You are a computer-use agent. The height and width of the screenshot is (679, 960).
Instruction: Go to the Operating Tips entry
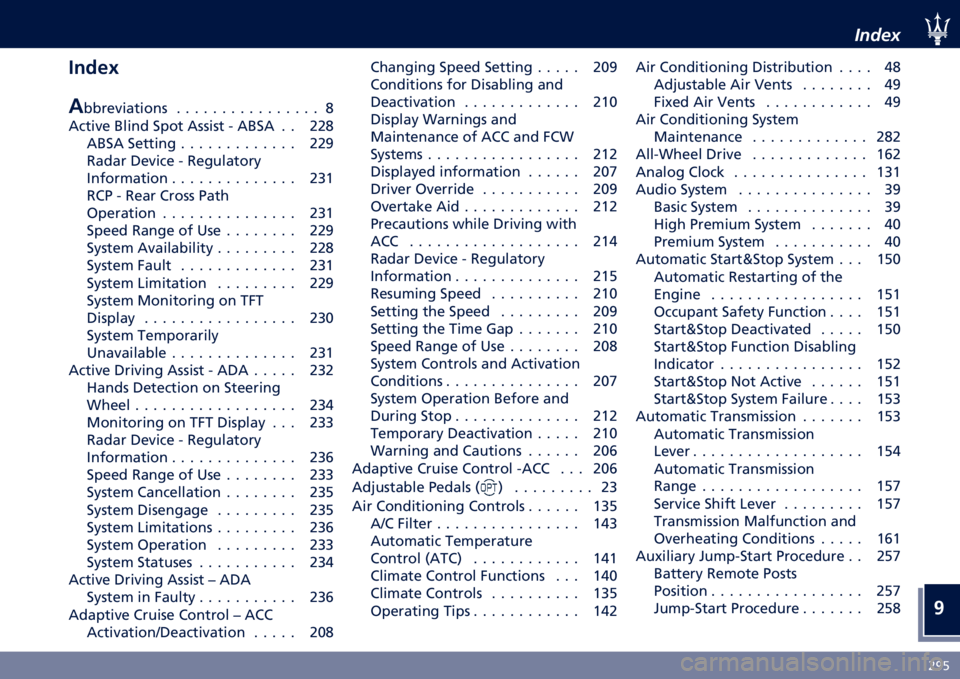click(x=493, y=610)
